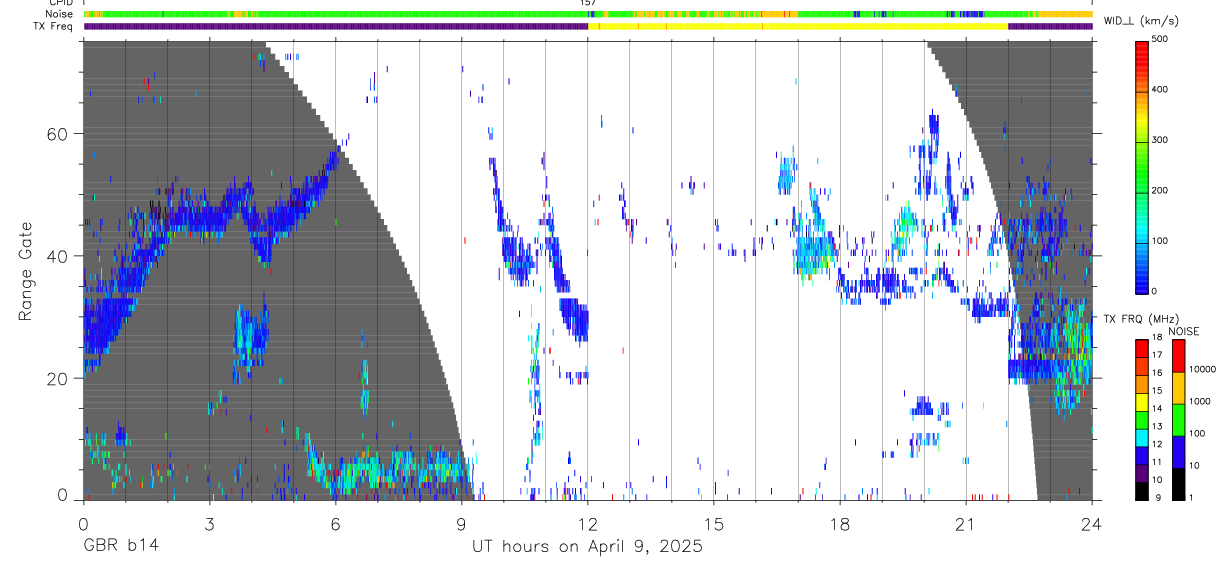Click hour tick label '3' on the time axis

pyautogui.click(x=209, y=524)
